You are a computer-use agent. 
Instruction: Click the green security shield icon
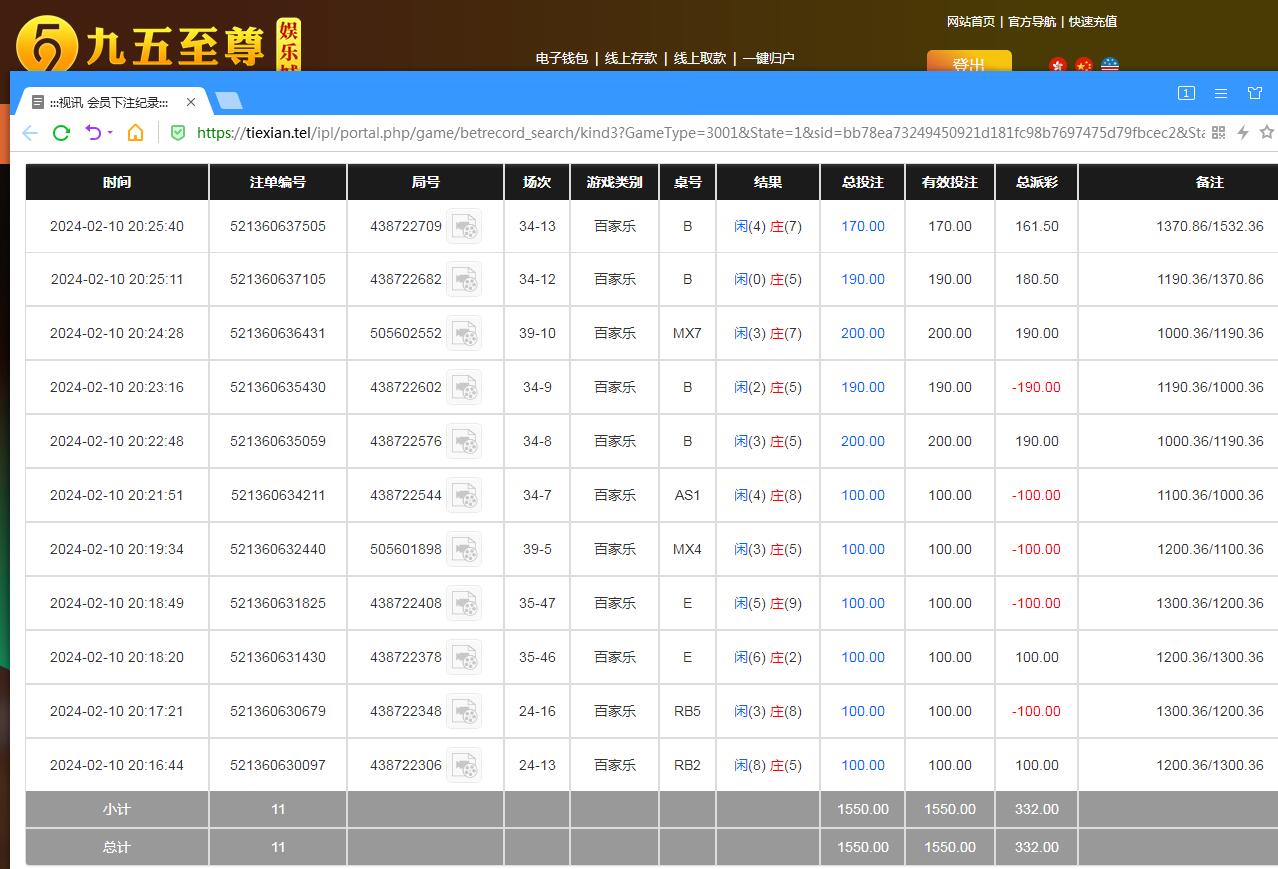pos(178,133)
